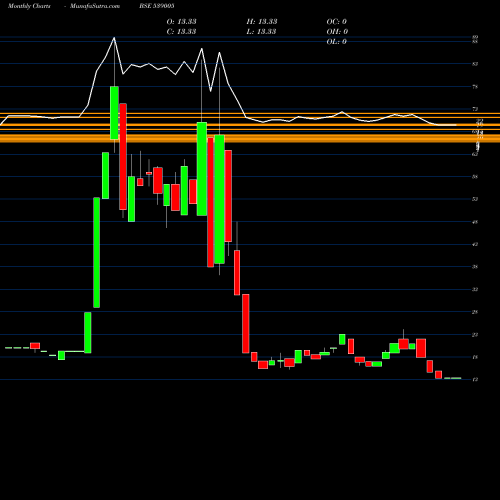Click the Monthly Charts title text
Screen dimensions: 500x500
coord(29,6)
